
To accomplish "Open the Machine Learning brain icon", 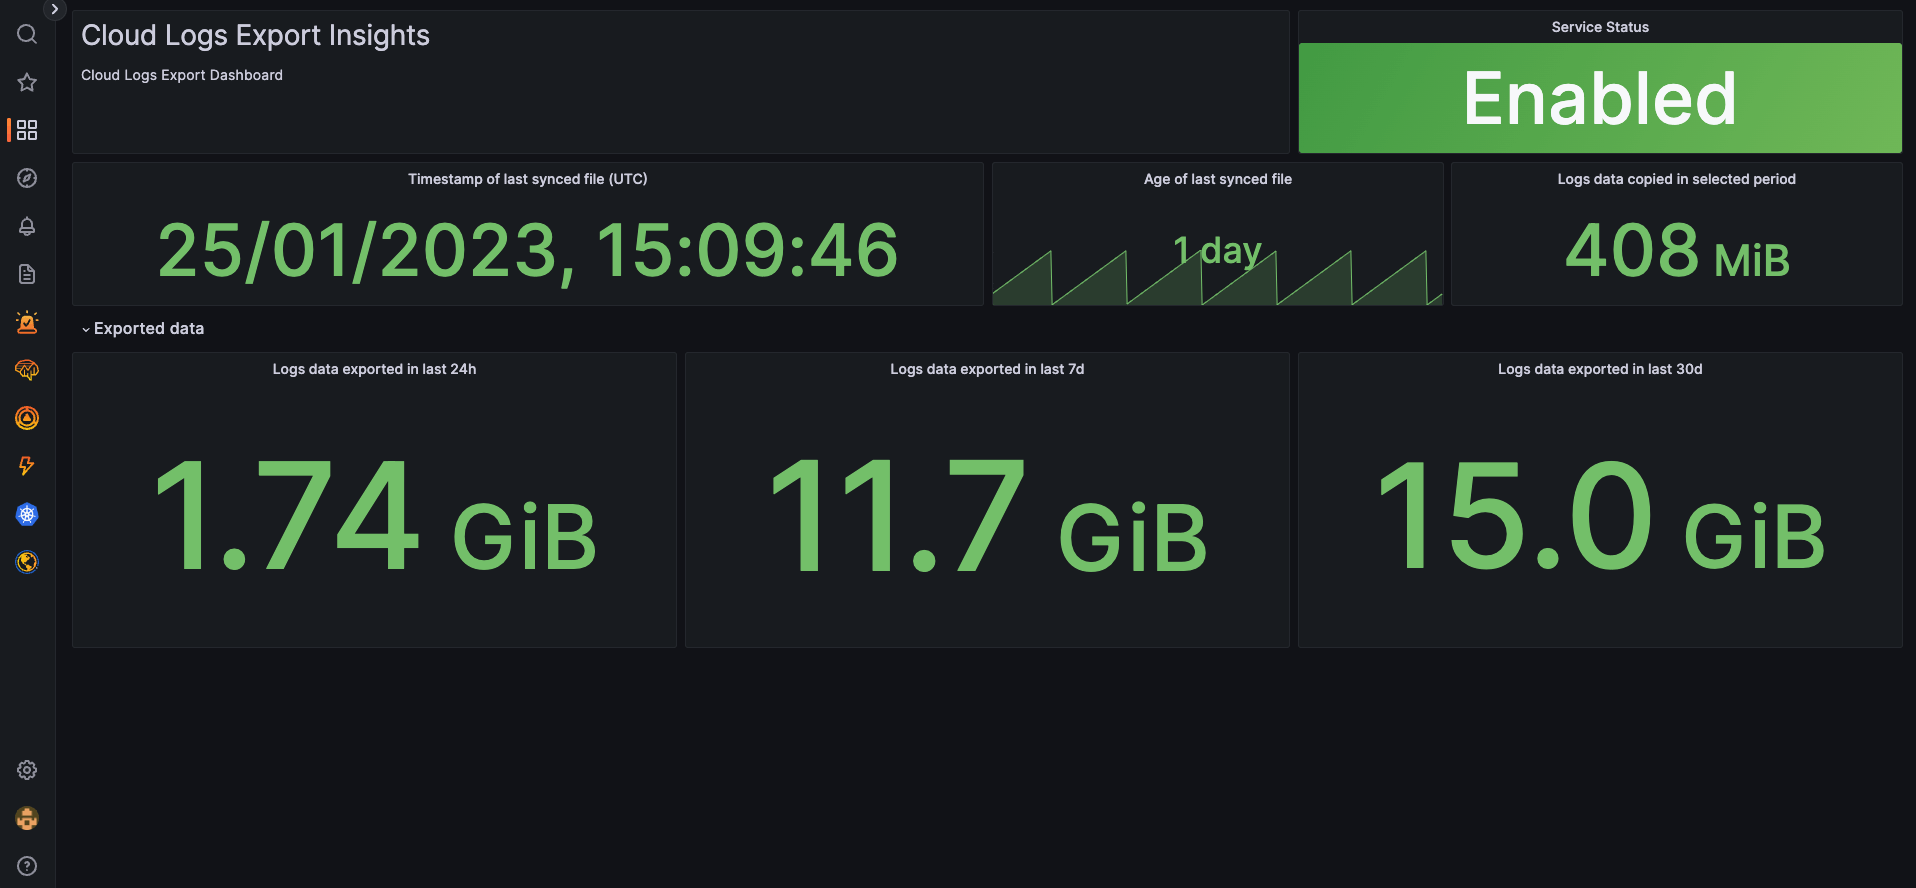I will (27, 370).
